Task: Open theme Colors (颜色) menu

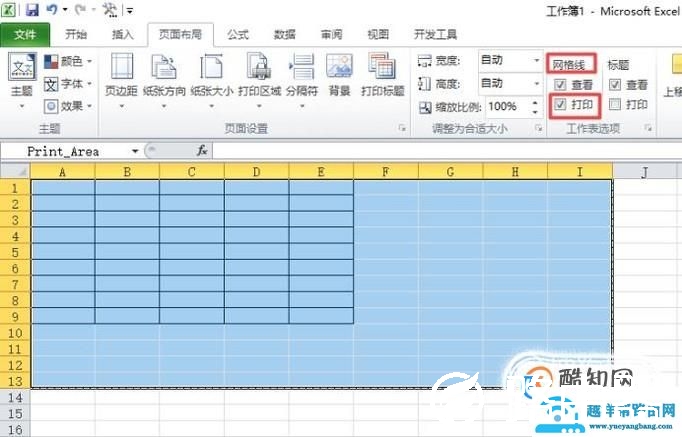Action: tap(68, 62)
